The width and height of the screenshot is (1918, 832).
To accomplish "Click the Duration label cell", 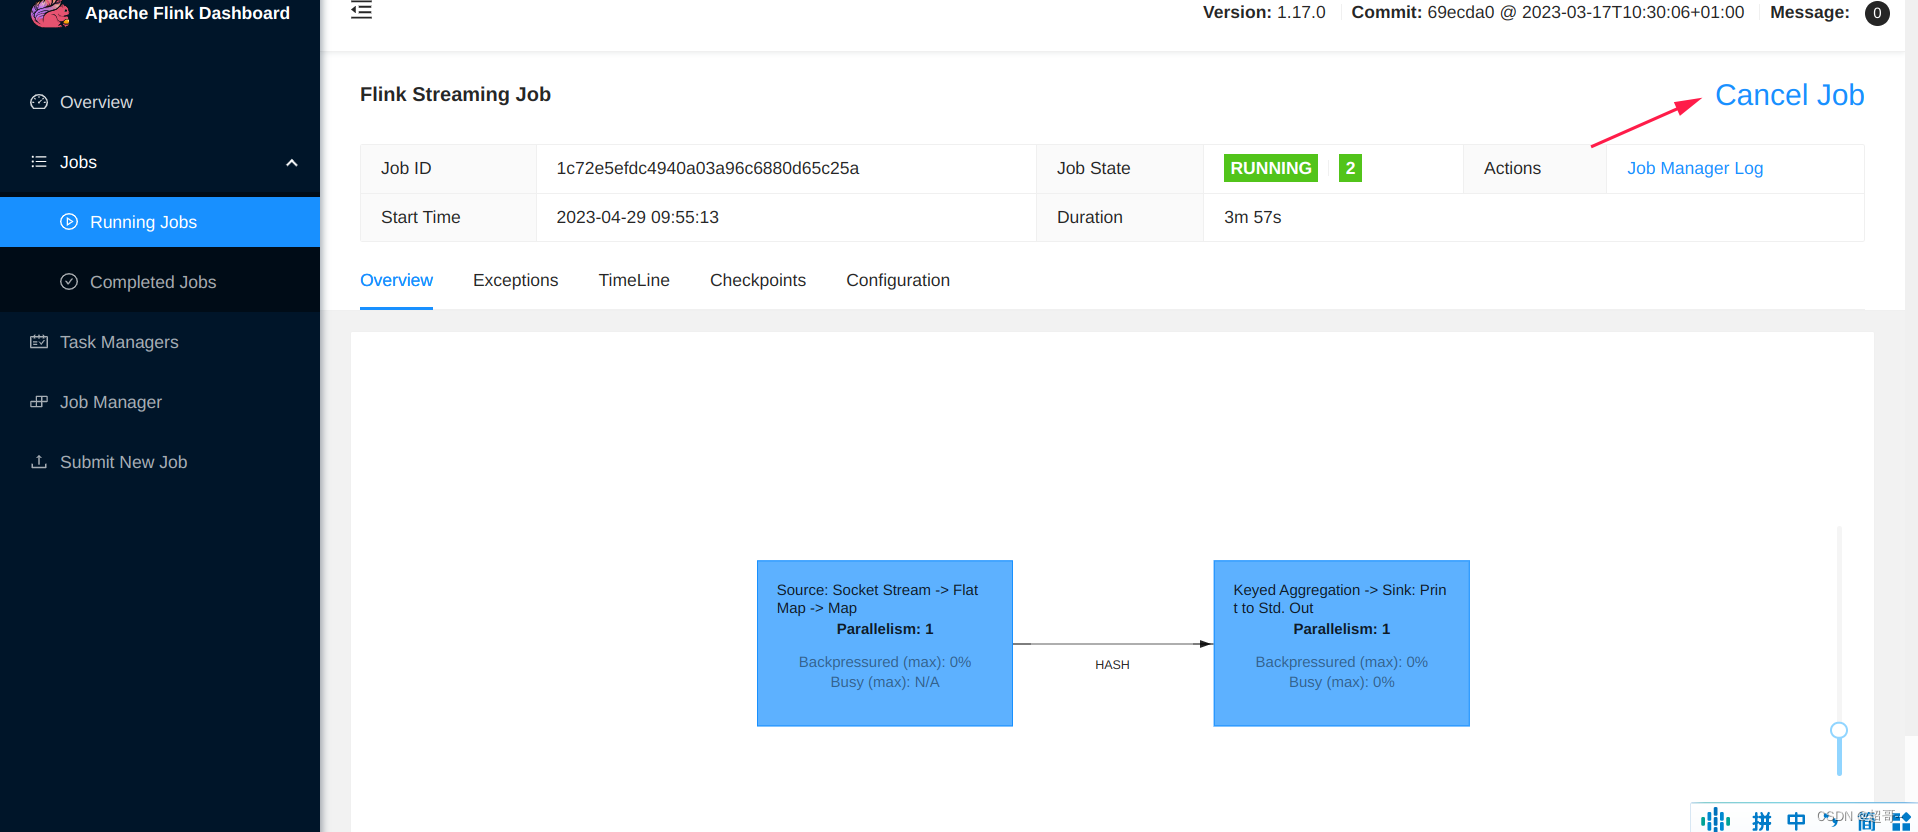I will click(1120, 217).
